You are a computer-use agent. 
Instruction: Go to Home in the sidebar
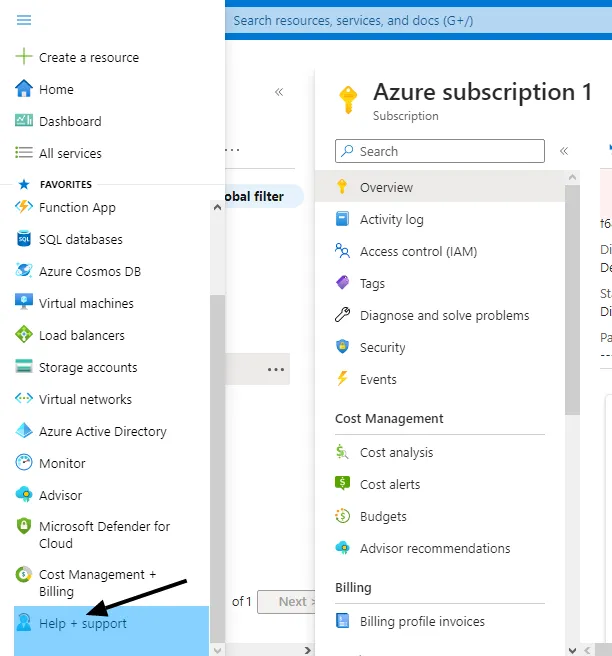click(x=56, y=89)
